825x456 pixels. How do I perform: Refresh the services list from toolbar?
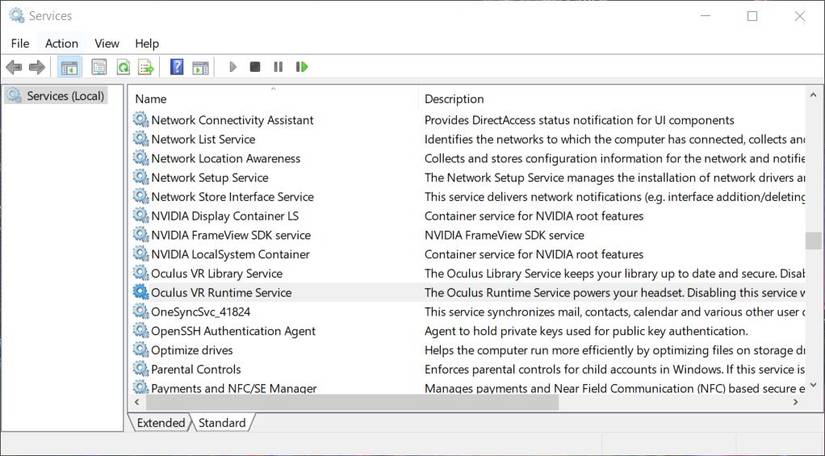(123, 67)
